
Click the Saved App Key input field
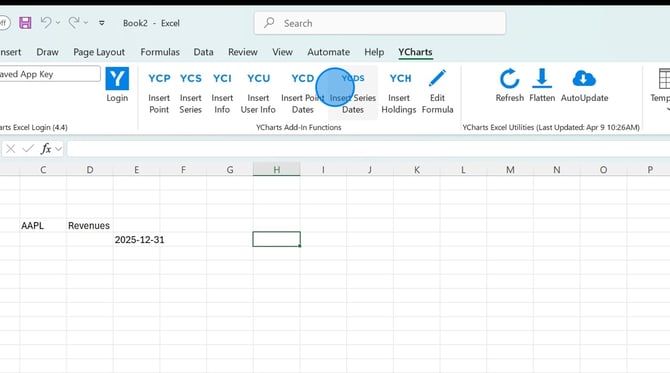49,74
